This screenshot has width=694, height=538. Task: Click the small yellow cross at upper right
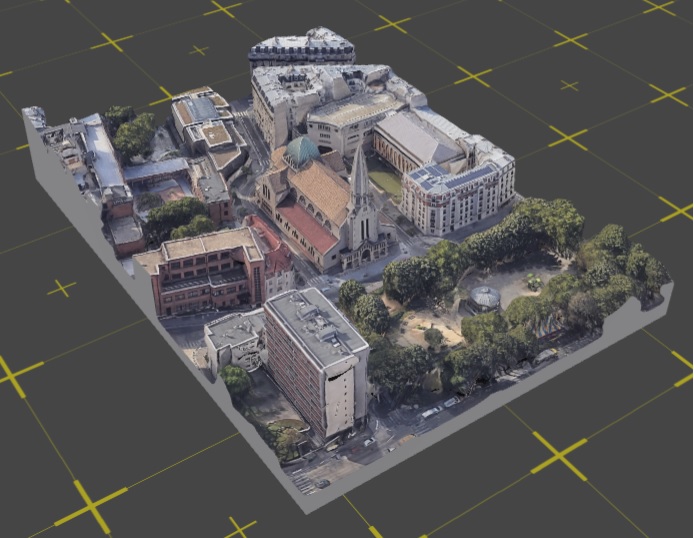(569, 86)
